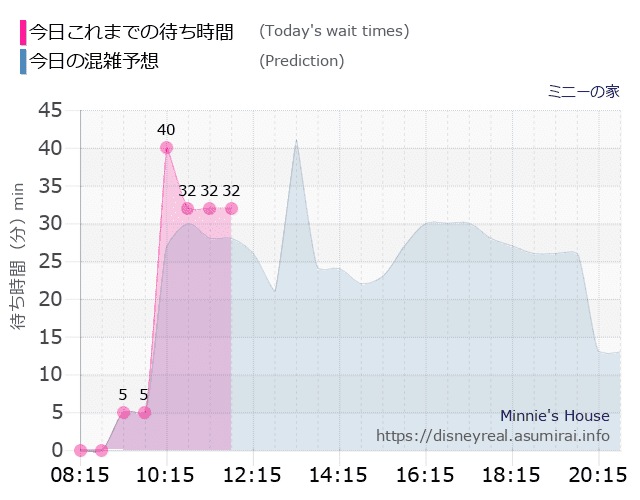
Task: Click the first 5-minute data point marker
Action: (123, 412)
